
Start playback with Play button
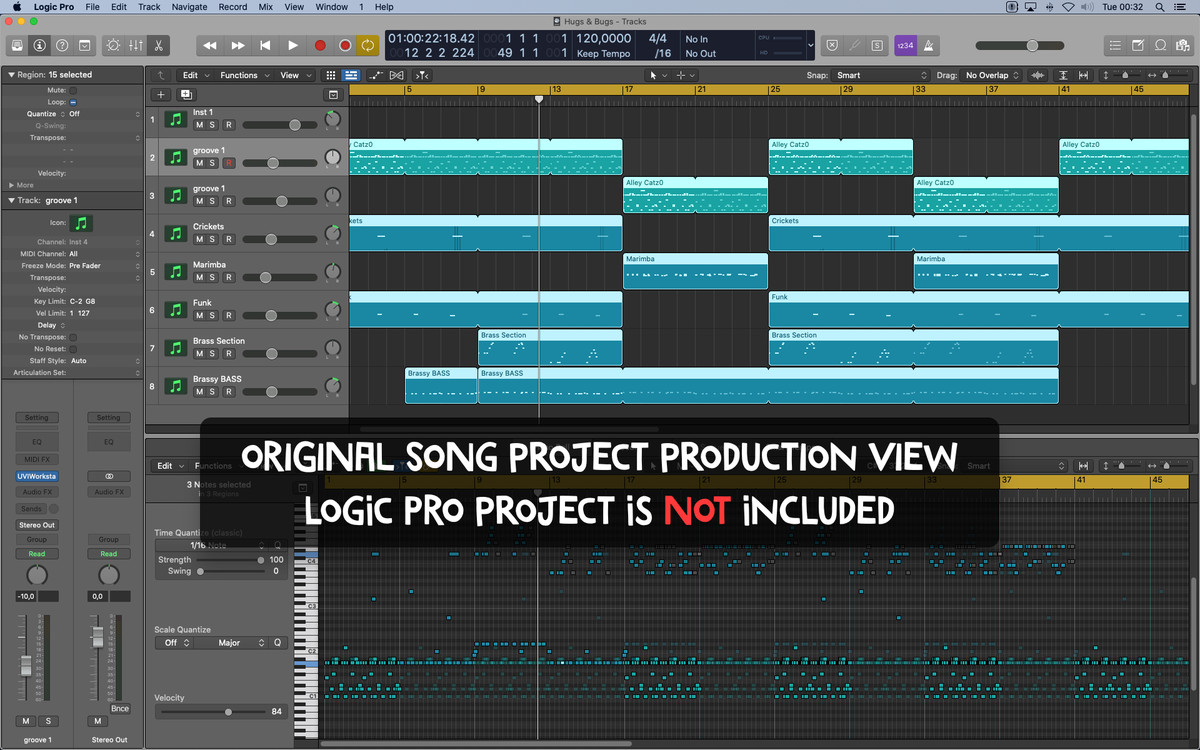(x=293, y=45)
